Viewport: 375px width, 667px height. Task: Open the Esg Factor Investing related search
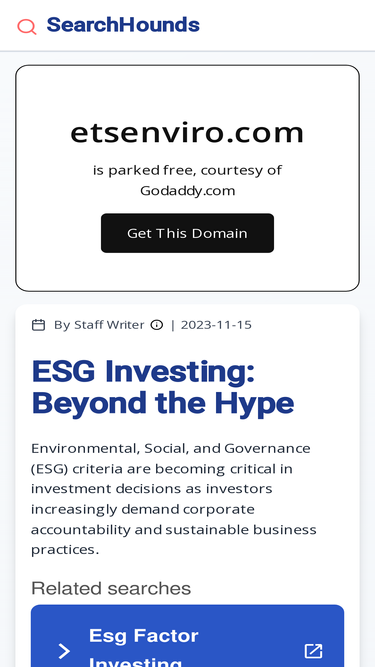point(188,636)
